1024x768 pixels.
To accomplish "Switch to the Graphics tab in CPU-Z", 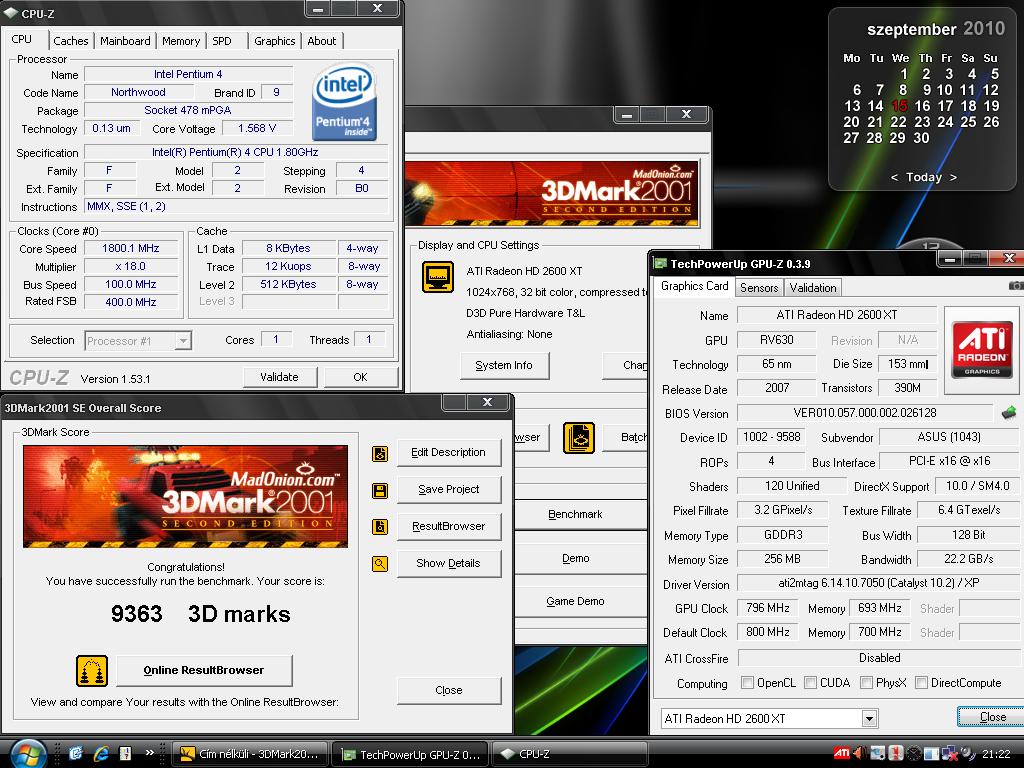I will [274, 40].
